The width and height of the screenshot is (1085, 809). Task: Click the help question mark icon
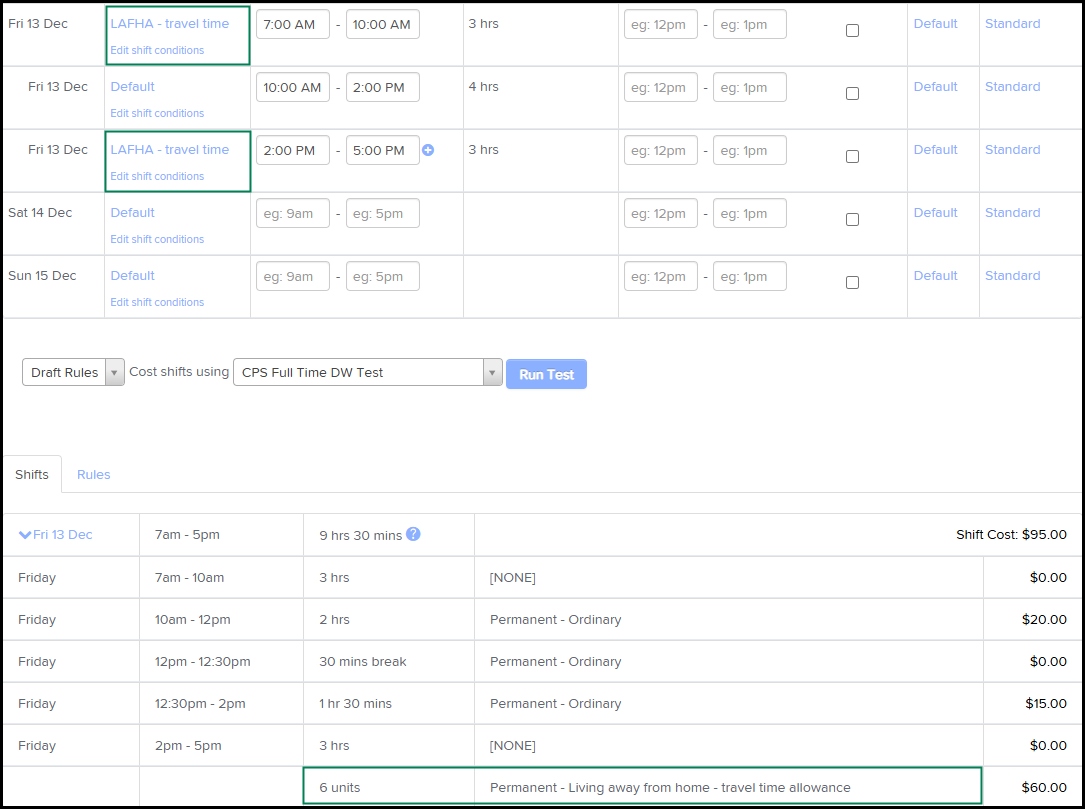(413, 534)
